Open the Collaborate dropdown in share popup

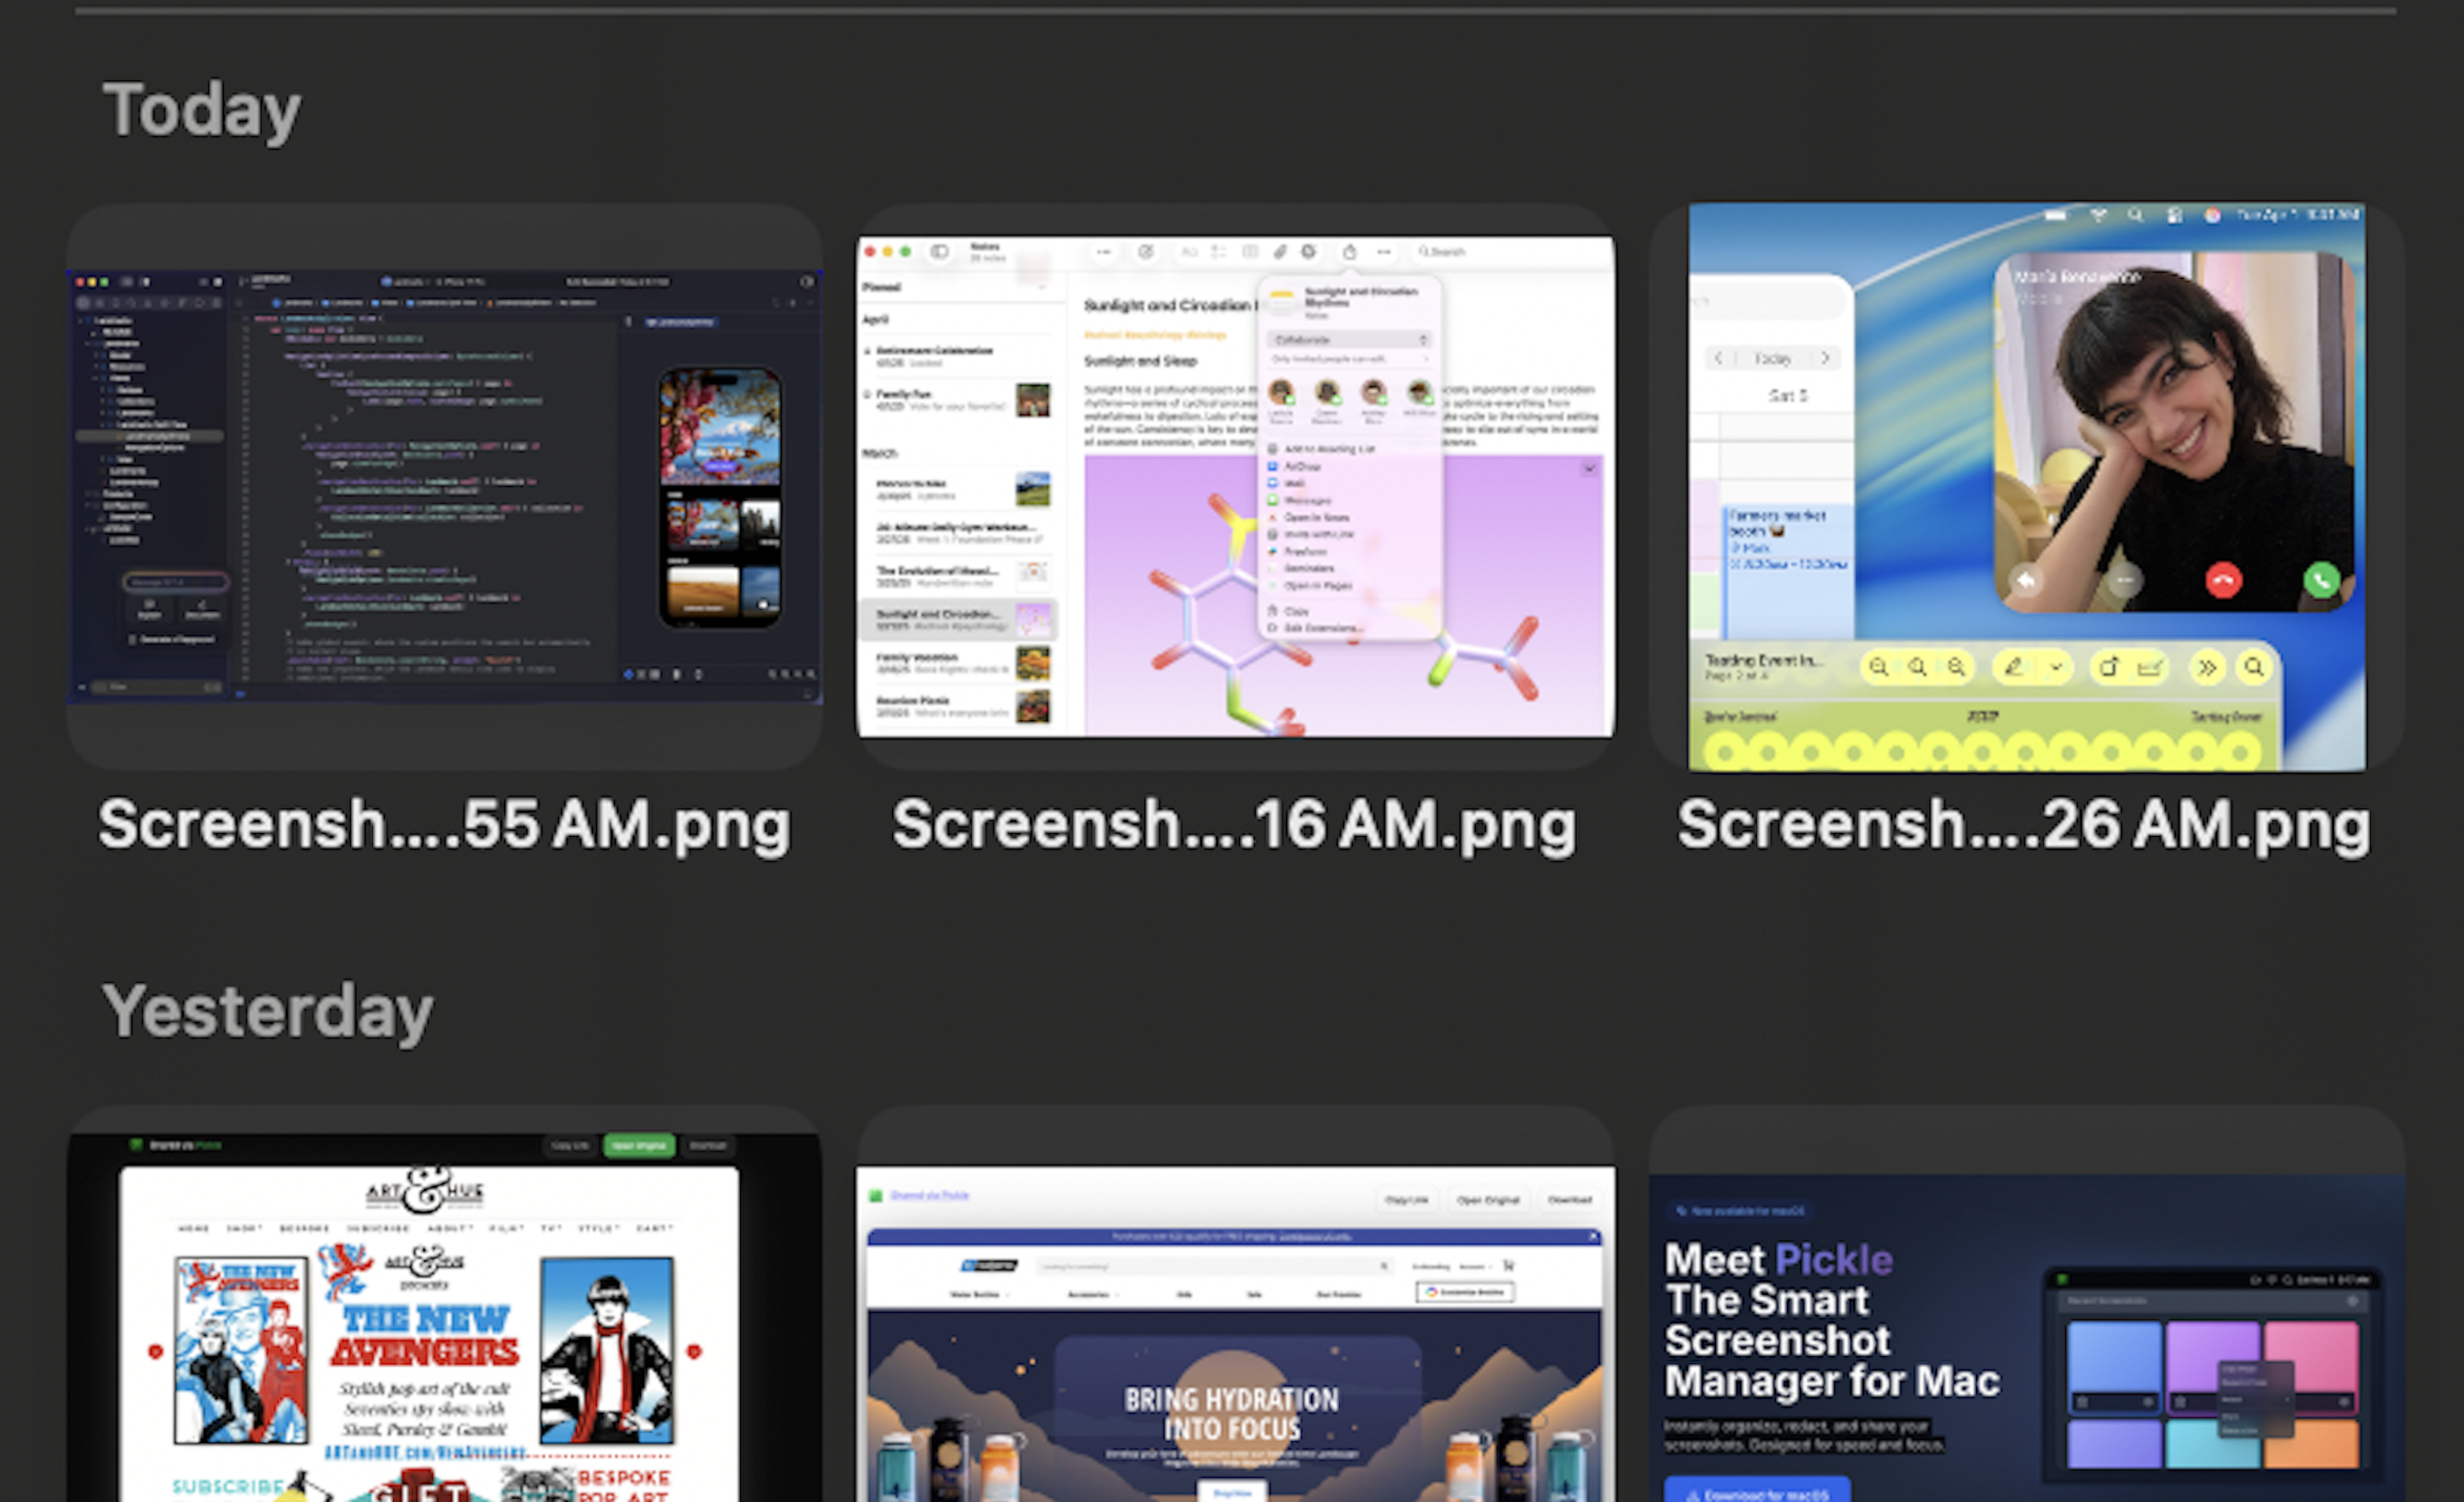pos(1349,340)
